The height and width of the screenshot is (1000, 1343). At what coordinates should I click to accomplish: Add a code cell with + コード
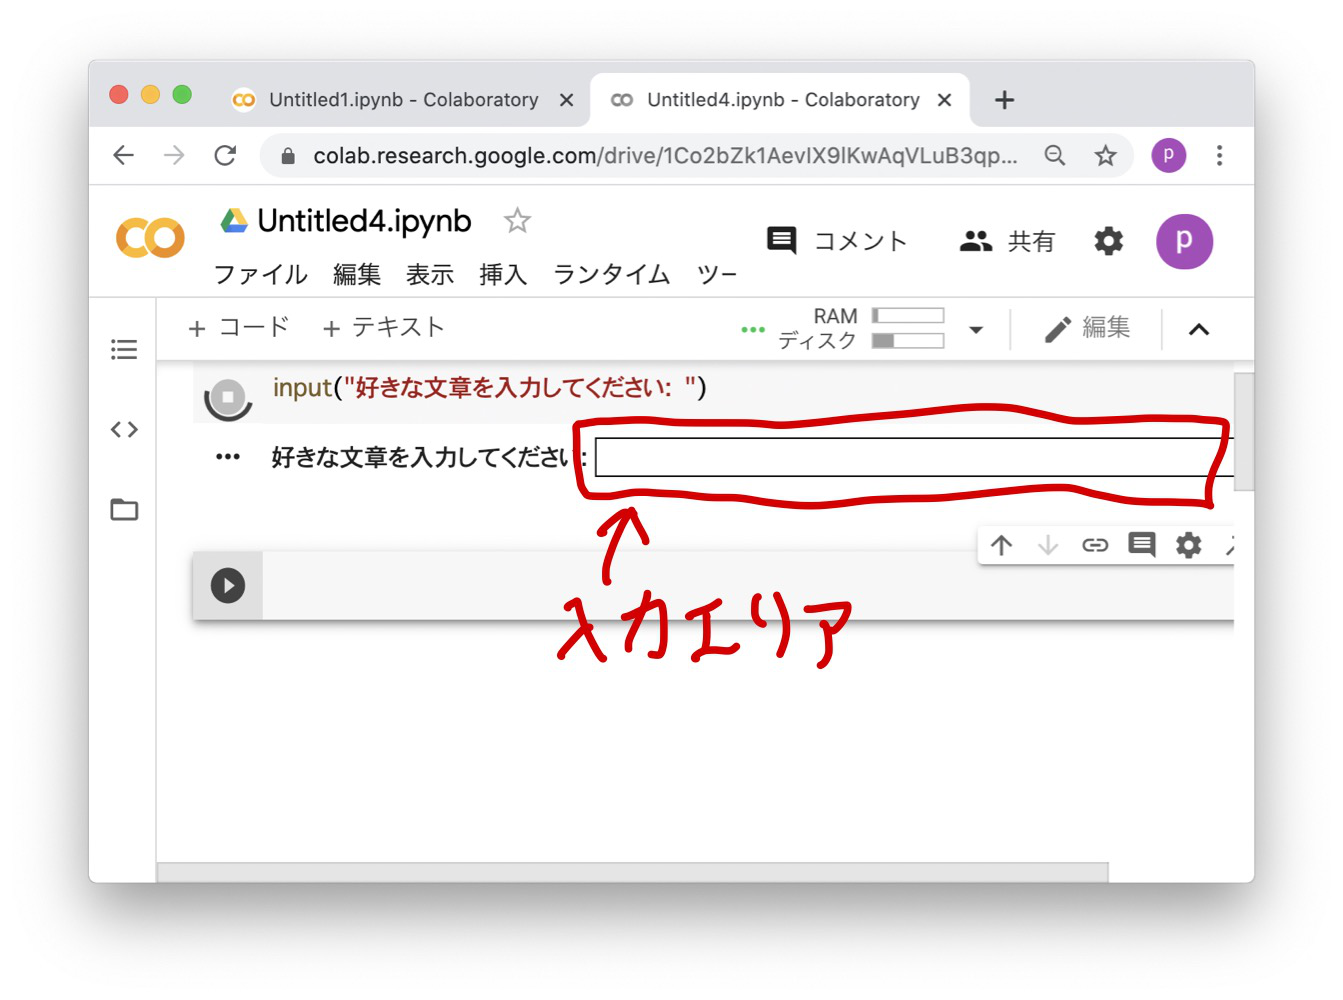coord(238,327)
